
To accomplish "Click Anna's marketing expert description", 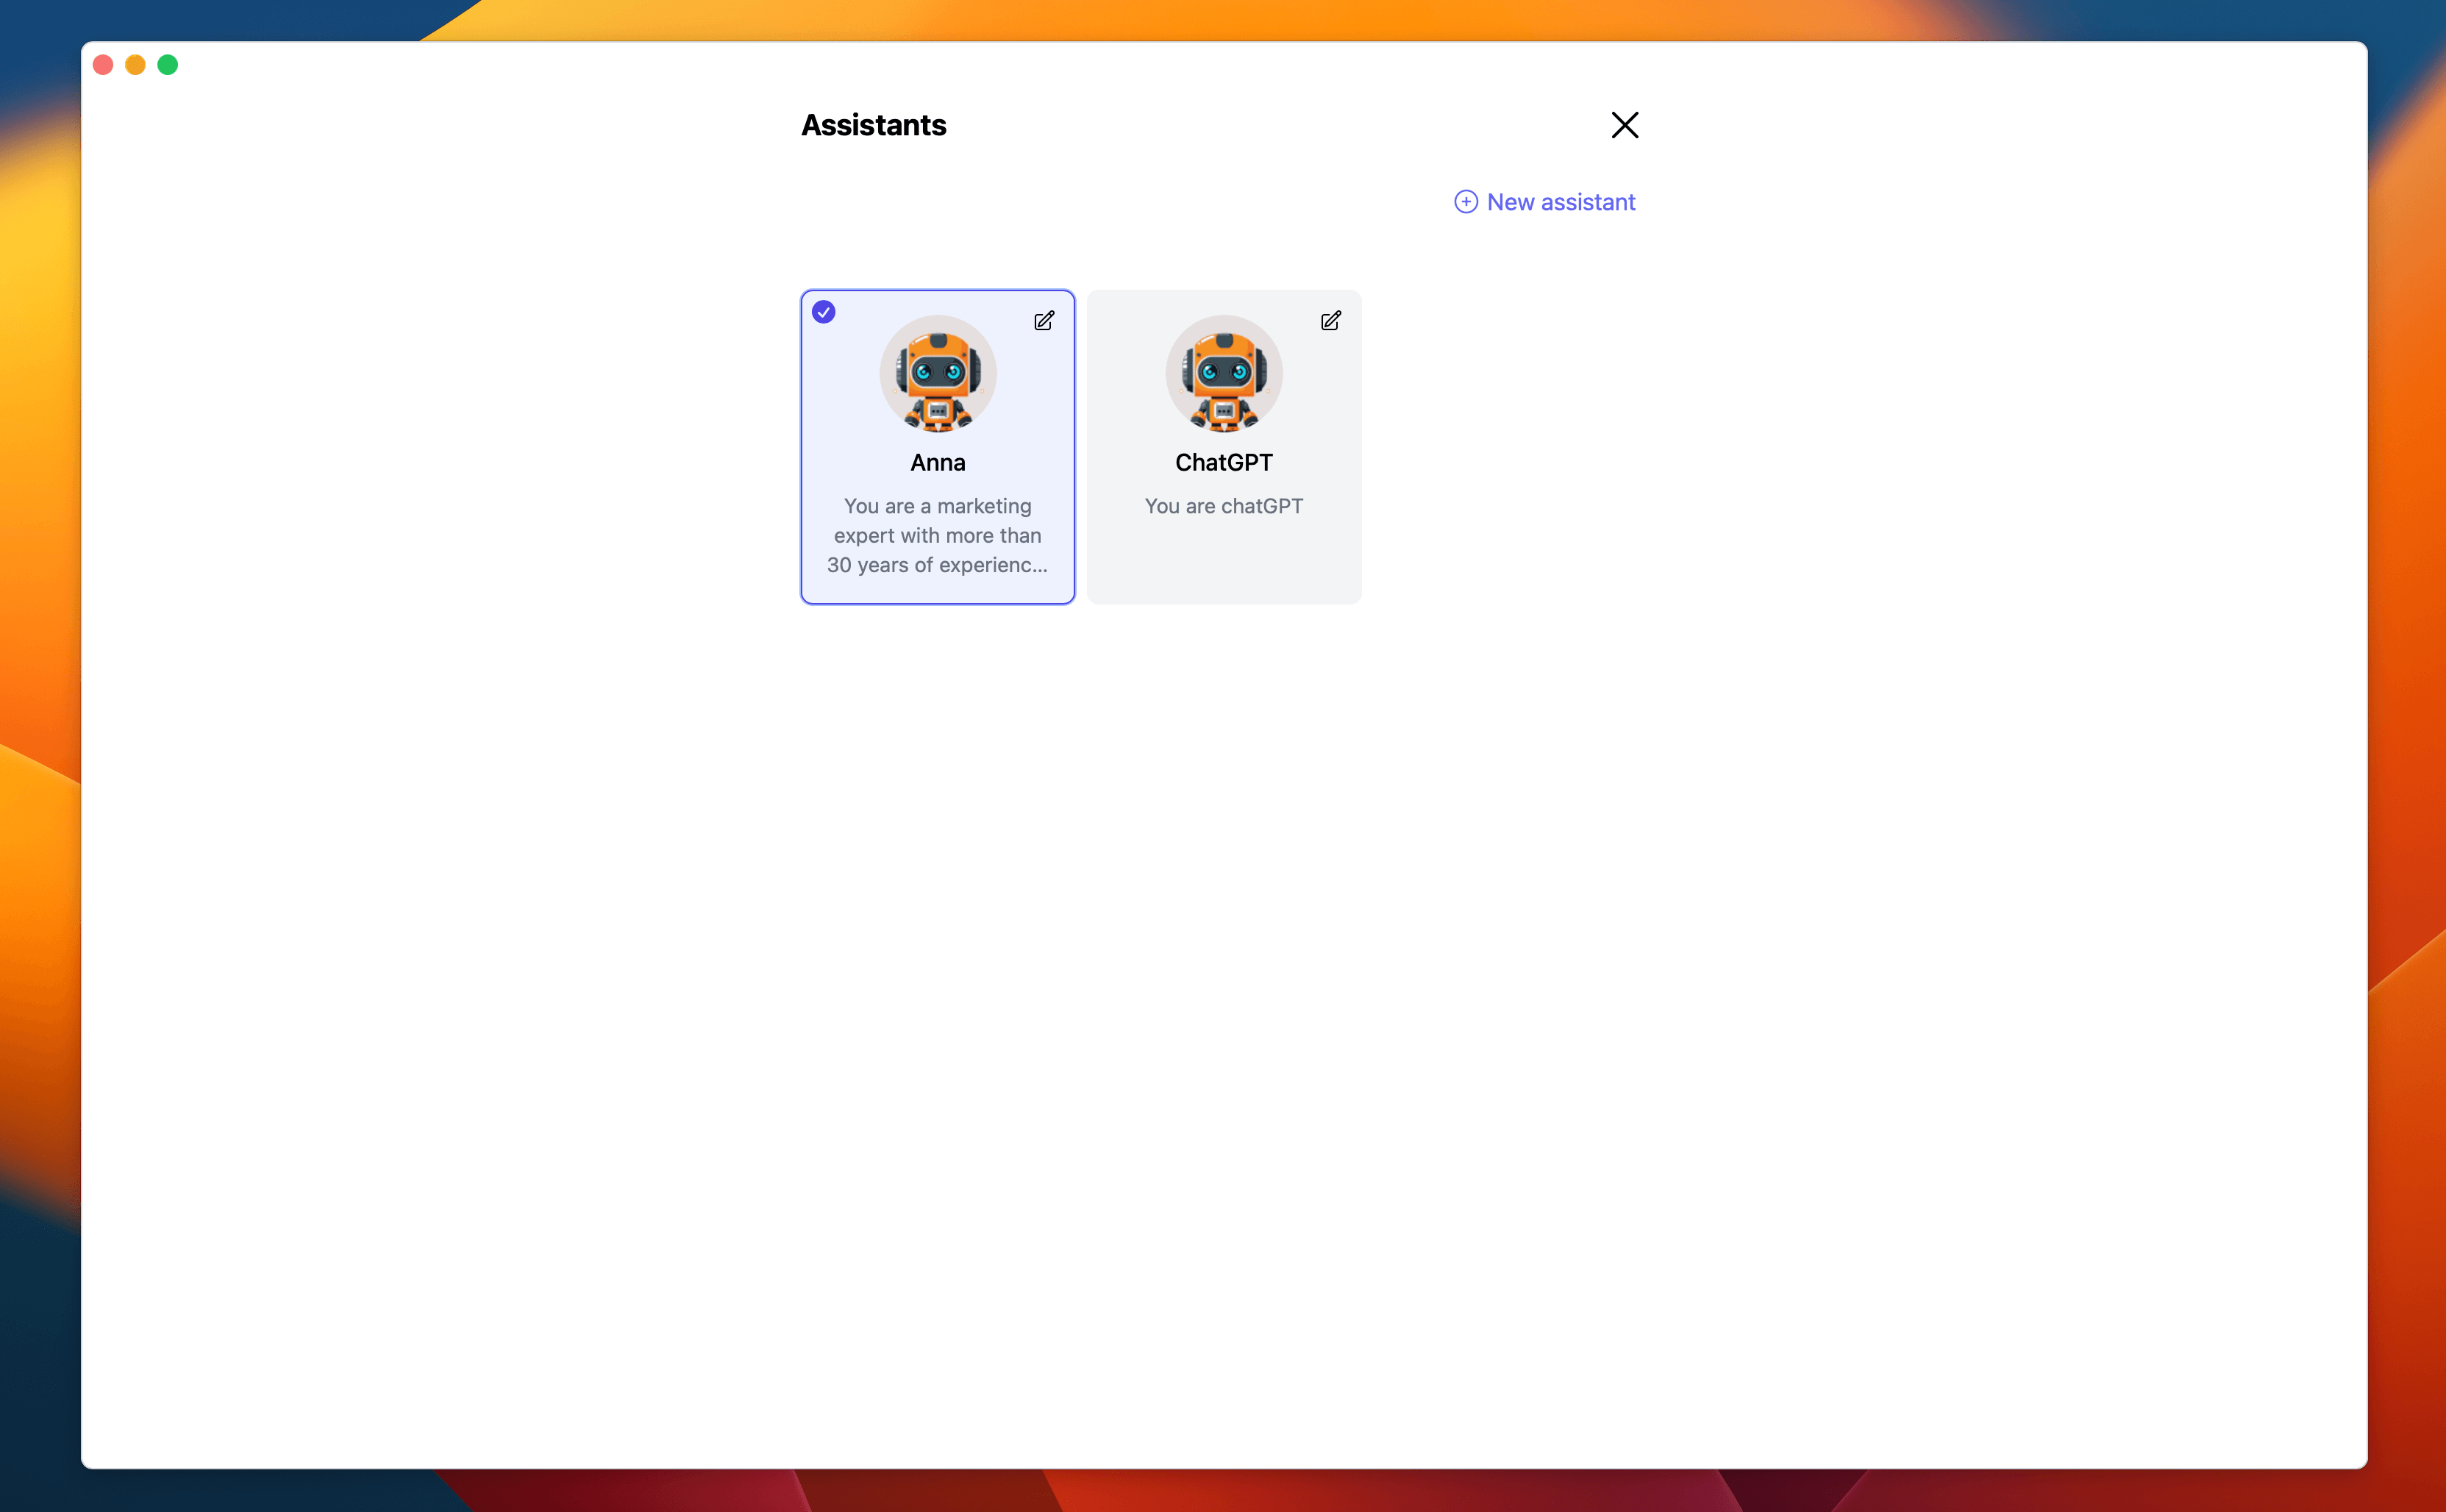I will click(938, 535).
